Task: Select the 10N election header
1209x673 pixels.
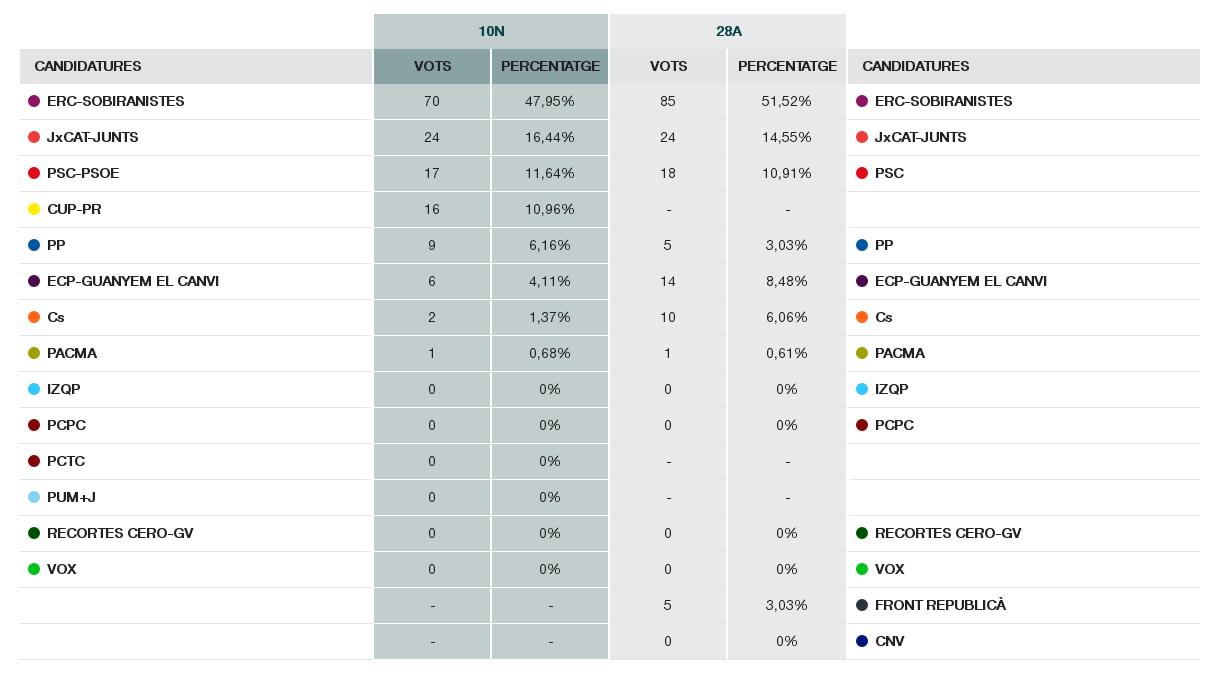Action: [491, 31]
